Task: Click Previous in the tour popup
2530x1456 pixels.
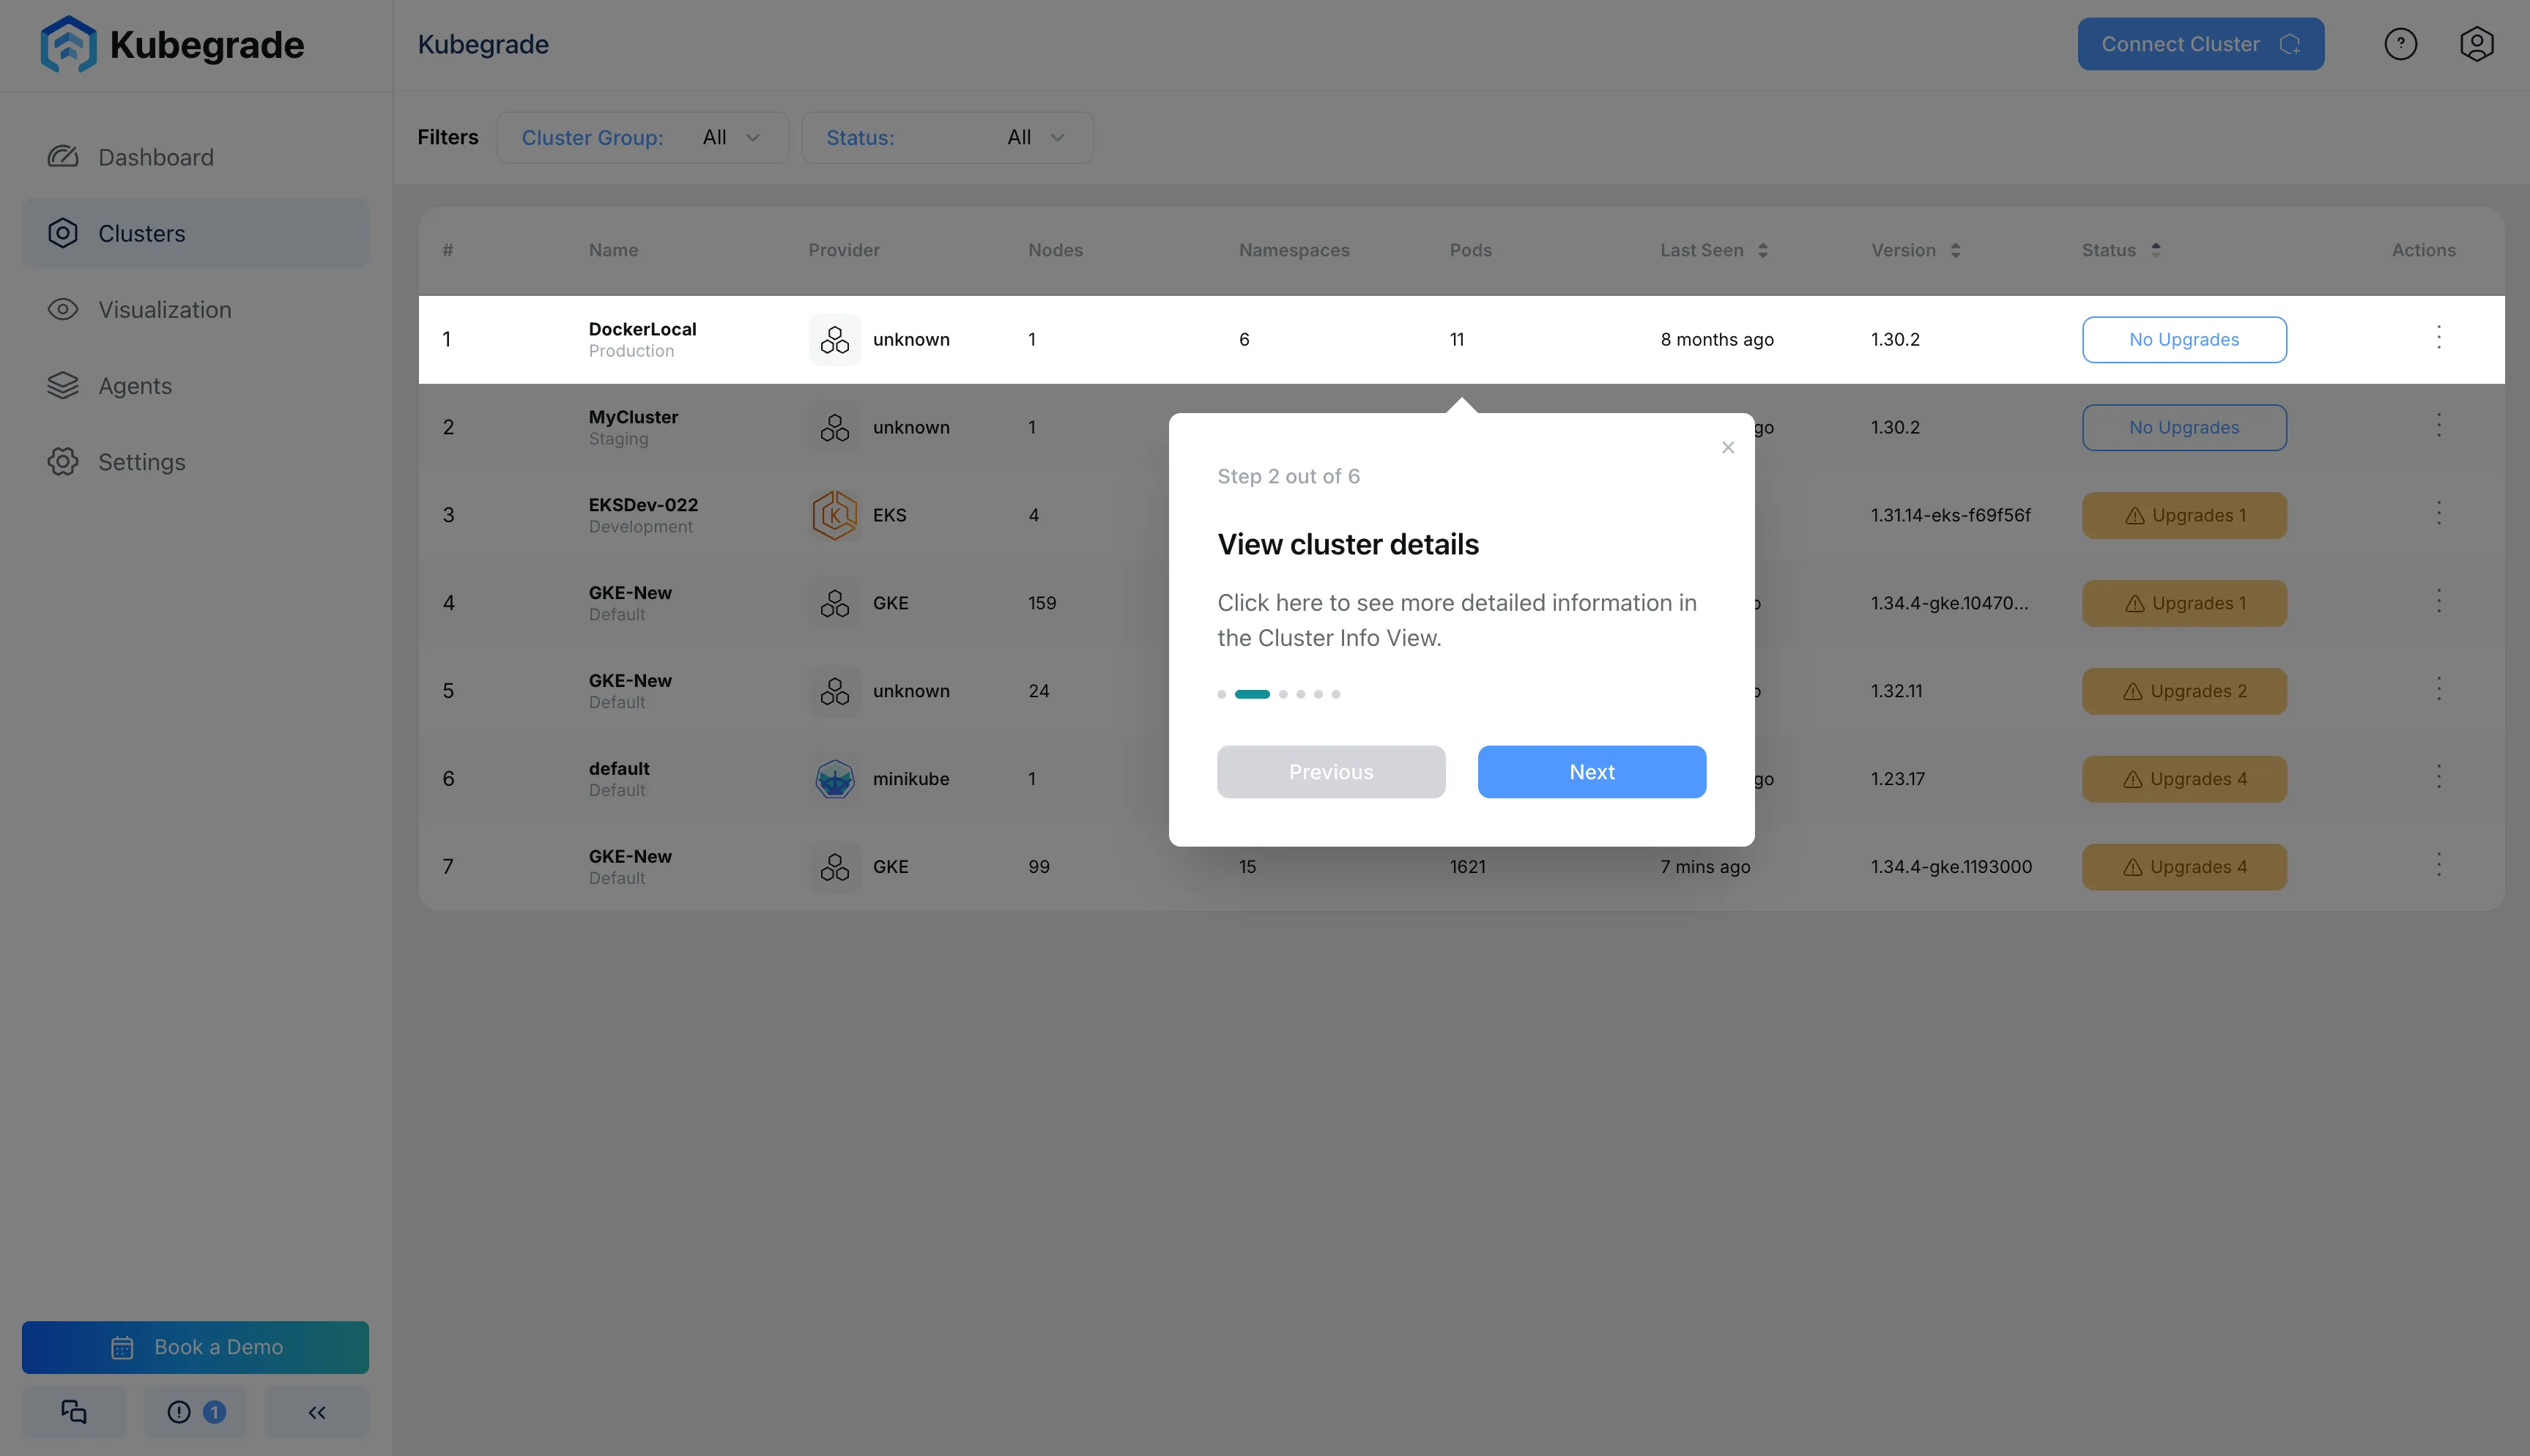Action: 1330,771
